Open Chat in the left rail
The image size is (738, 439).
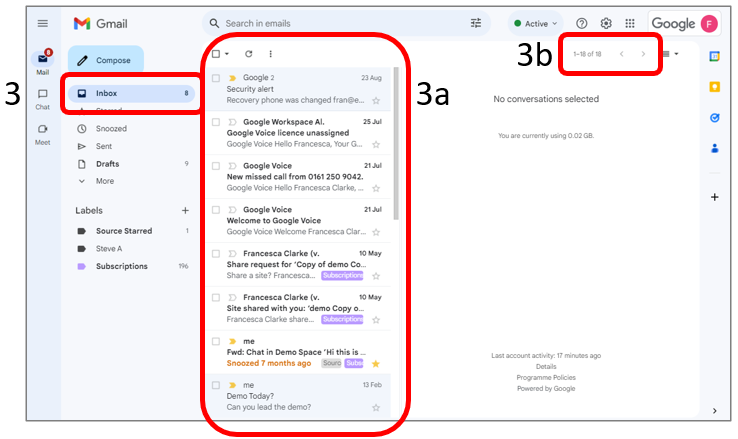tap(42, 99)
